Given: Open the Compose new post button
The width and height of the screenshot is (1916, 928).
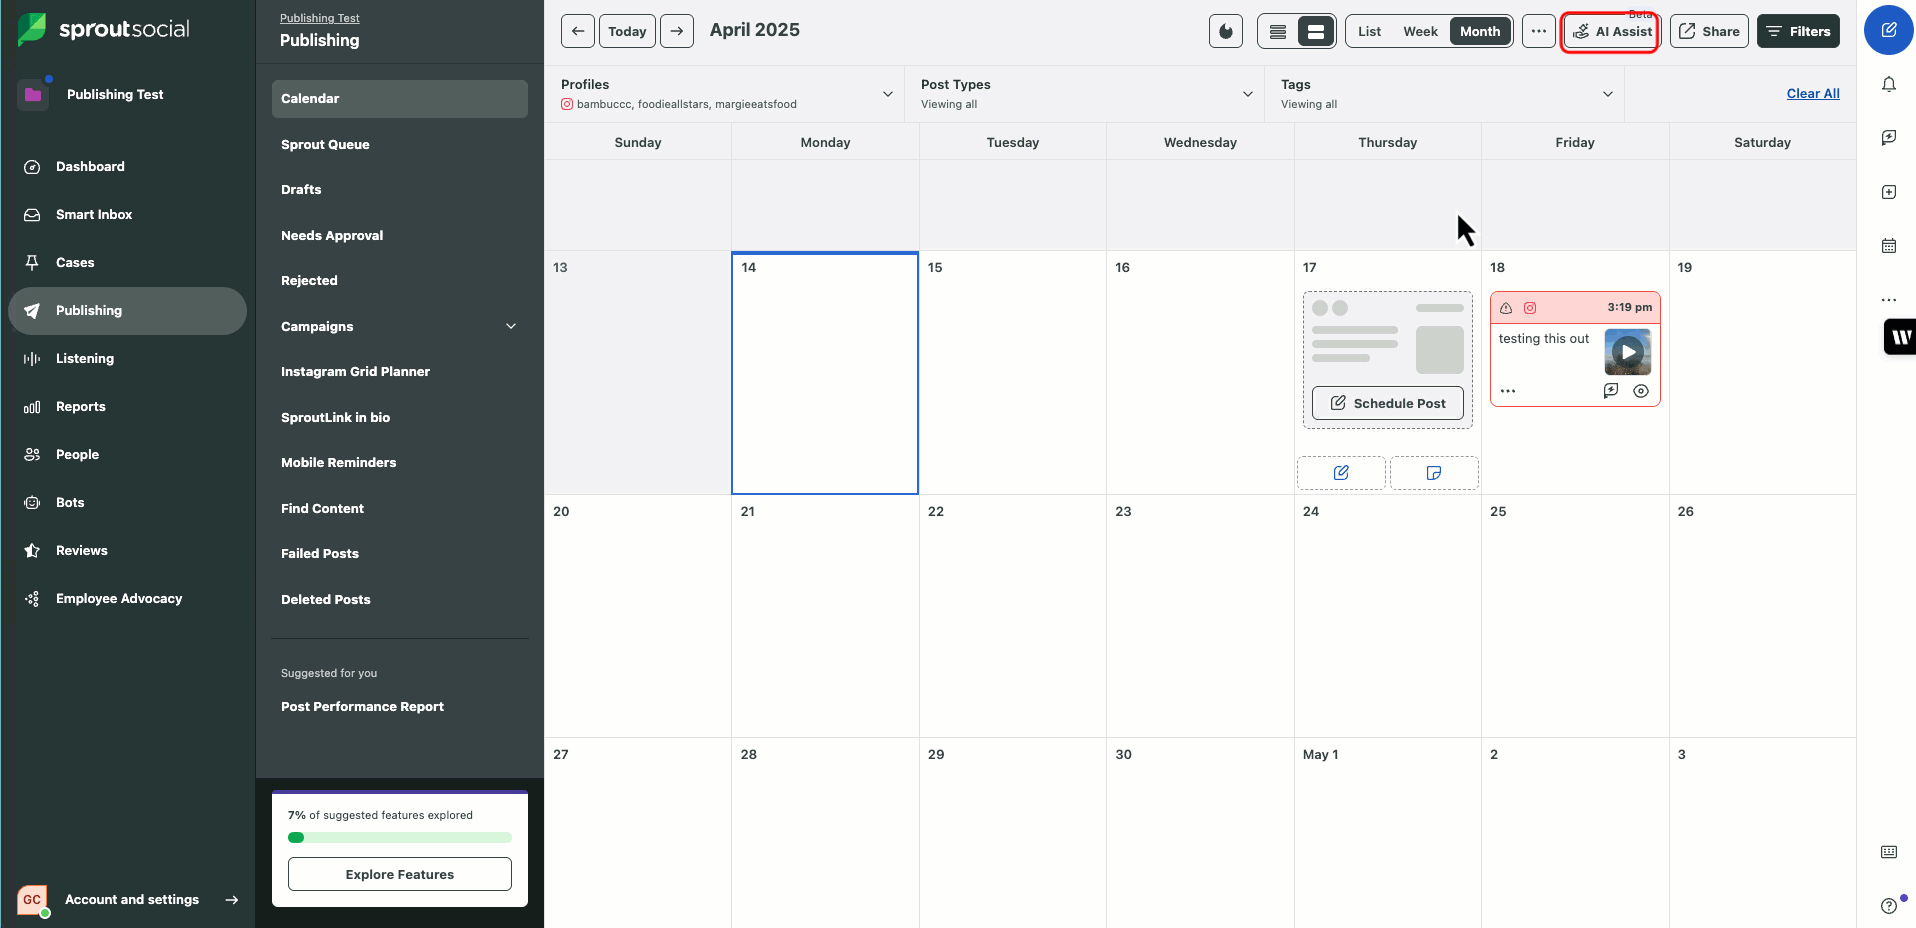Looking at the screenshot, I should (1888, 30).
